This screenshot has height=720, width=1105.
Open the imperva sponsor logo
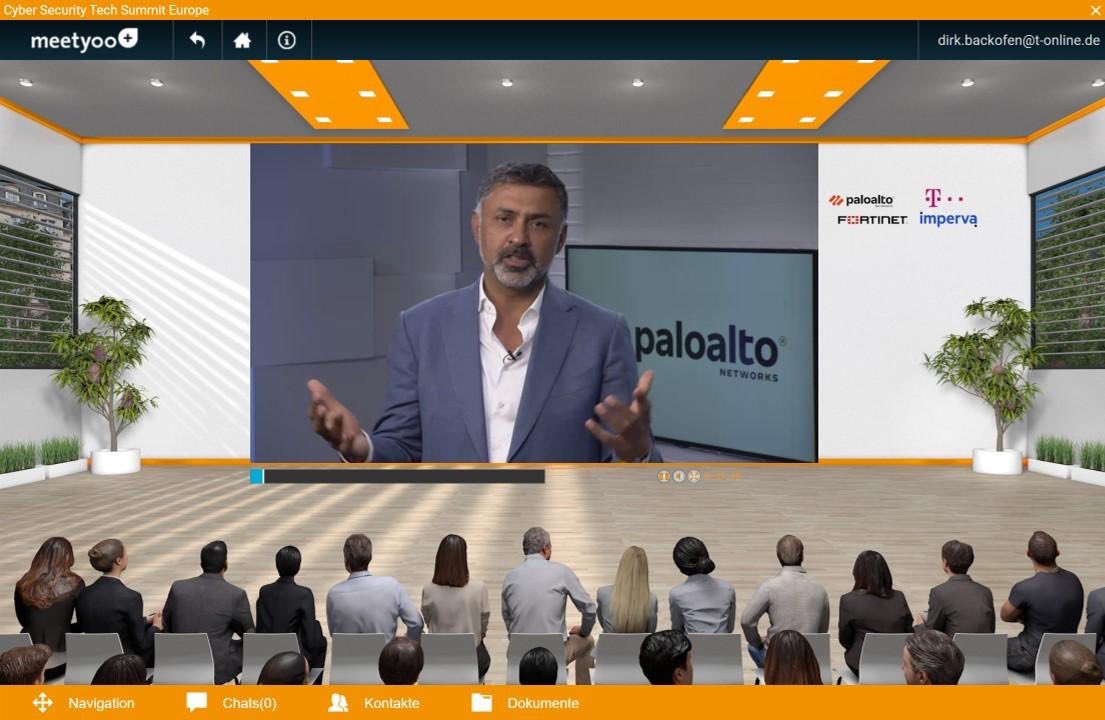[948, 219]
